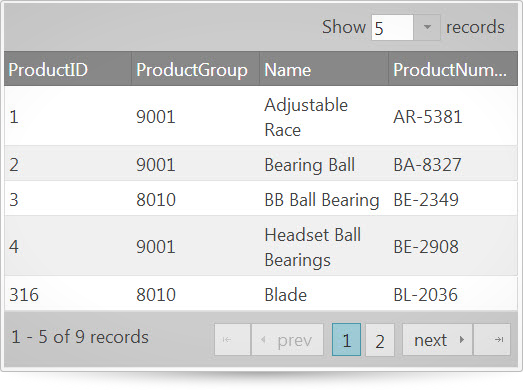The width and height of the screenshot is (523, 390).
Task: Click the Blade name cell
Action: pos(324,294)
